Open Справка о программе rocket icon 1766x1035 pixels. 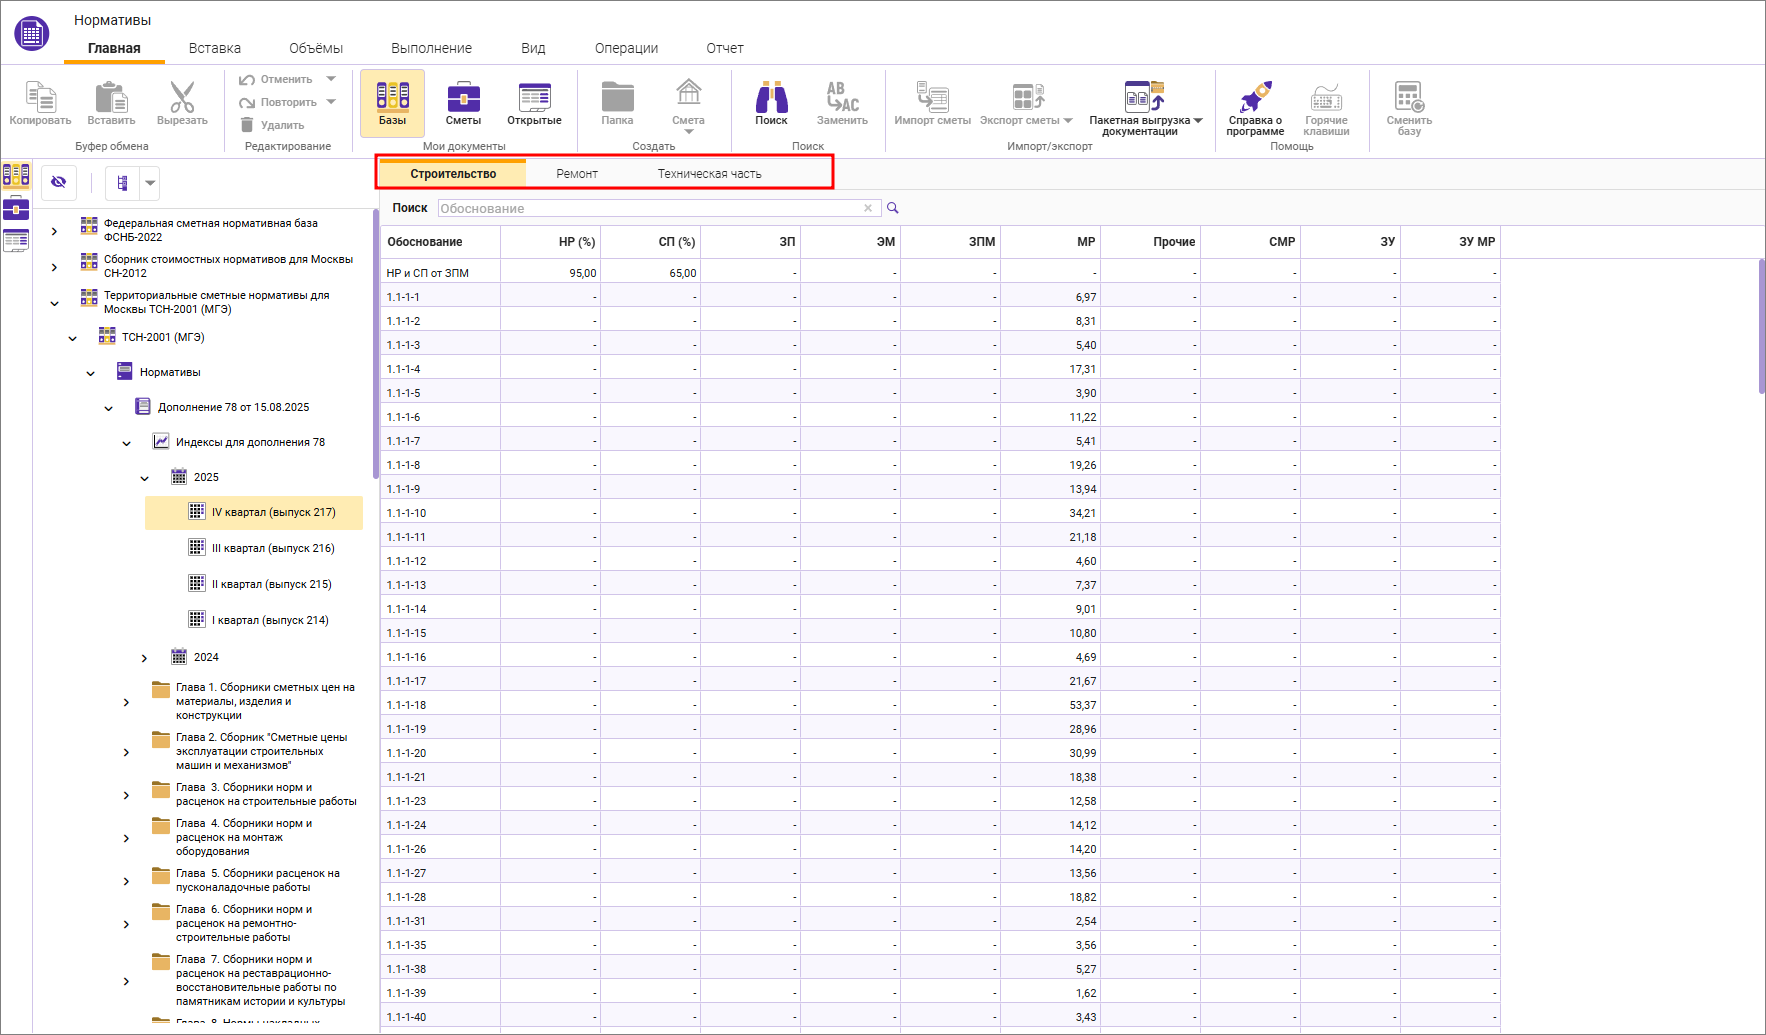(x=1255, y=102)
